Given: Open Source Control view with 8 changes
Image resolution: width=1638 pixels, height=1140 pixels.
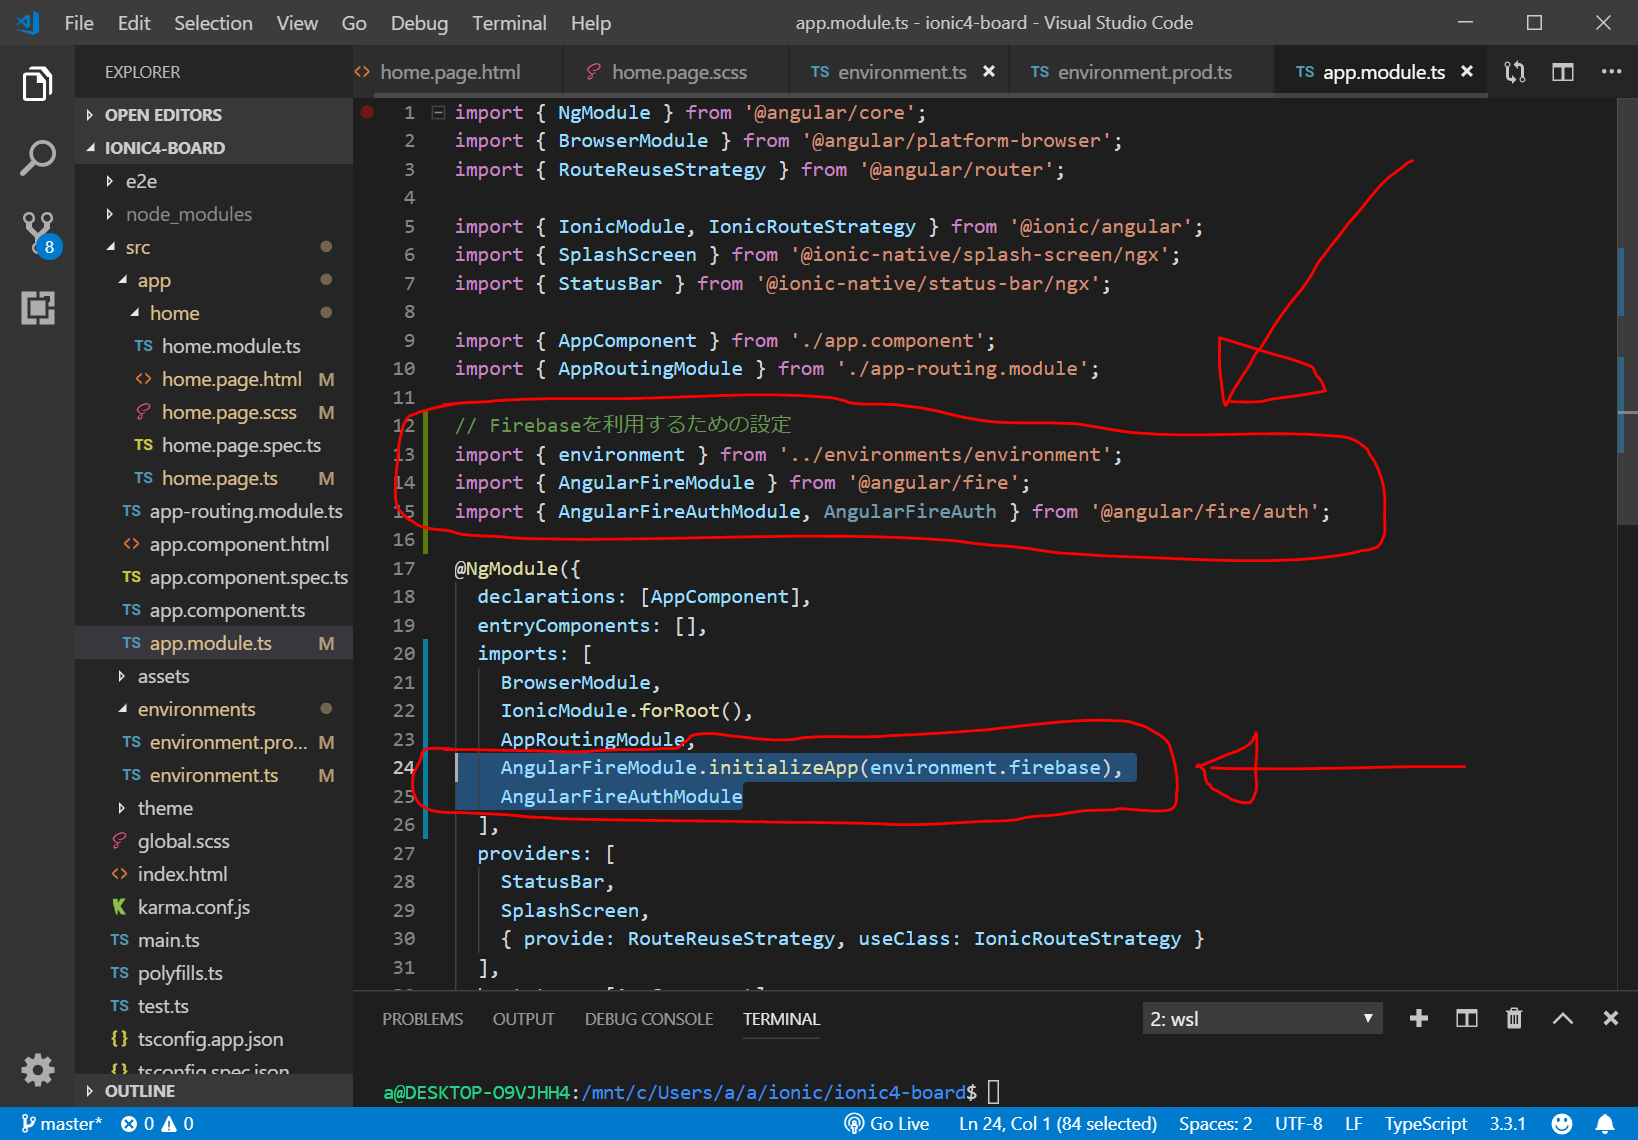Looking at the screenshot, I should [x=38, y=232].
